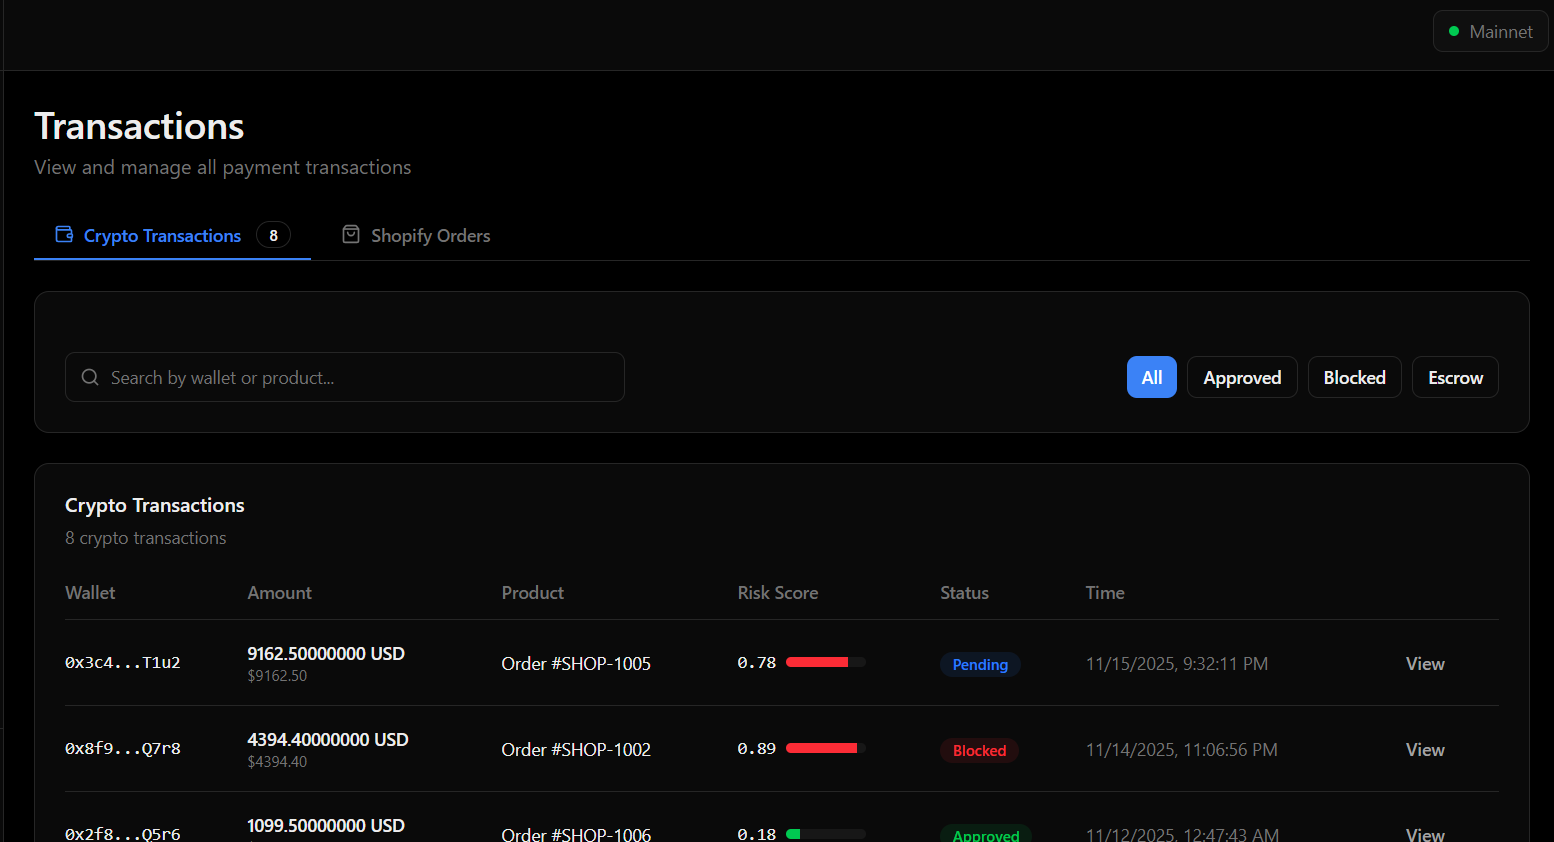
Task: Click the count badge showing 8
Action: click(273, 235)
